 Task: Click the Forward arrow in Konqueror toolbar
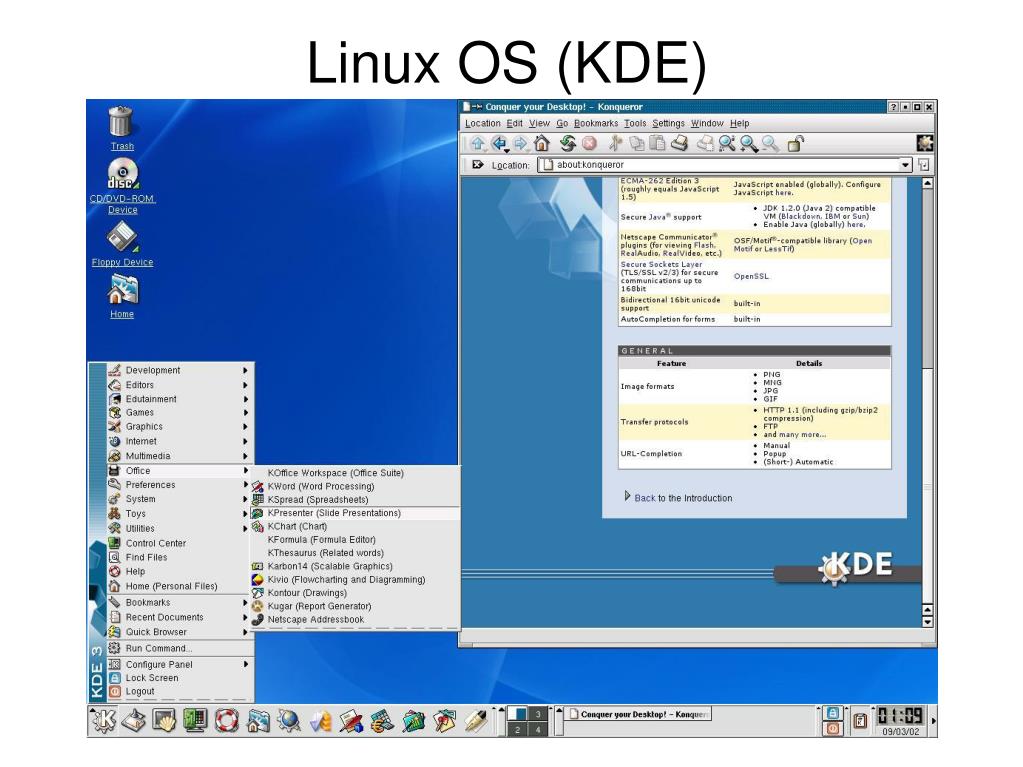tap(520, 143)
